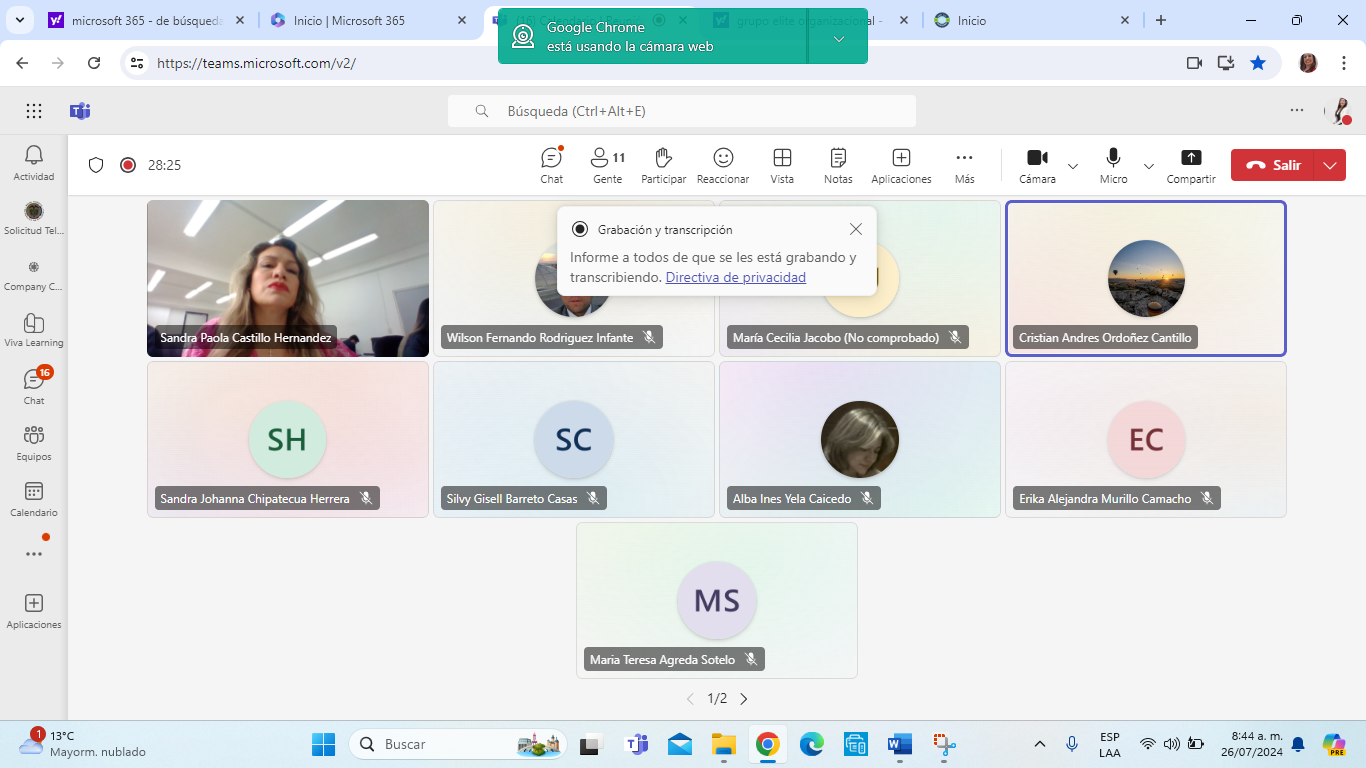The width and height of the screenshot is (1366, 768).
Task: Open the Directiva de privacidad link
Action: [x=736, y=277]
